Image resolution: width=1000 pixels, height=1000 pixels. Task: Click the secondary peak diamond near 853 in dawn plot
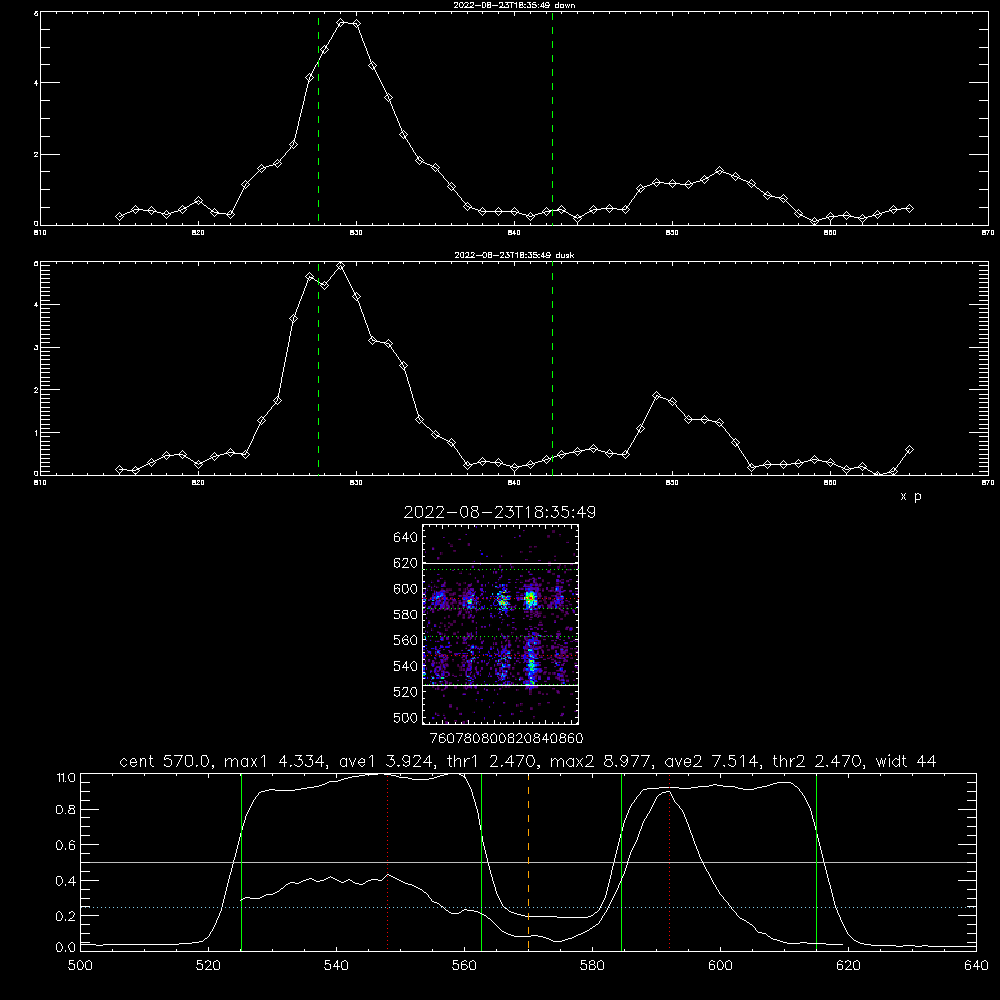pos(720,170)
